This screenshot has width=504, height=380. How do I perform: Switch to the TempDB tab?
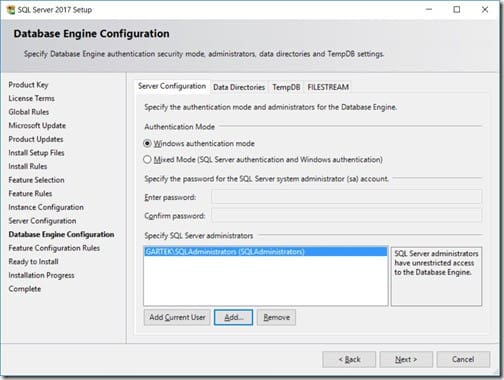point(286,87)
